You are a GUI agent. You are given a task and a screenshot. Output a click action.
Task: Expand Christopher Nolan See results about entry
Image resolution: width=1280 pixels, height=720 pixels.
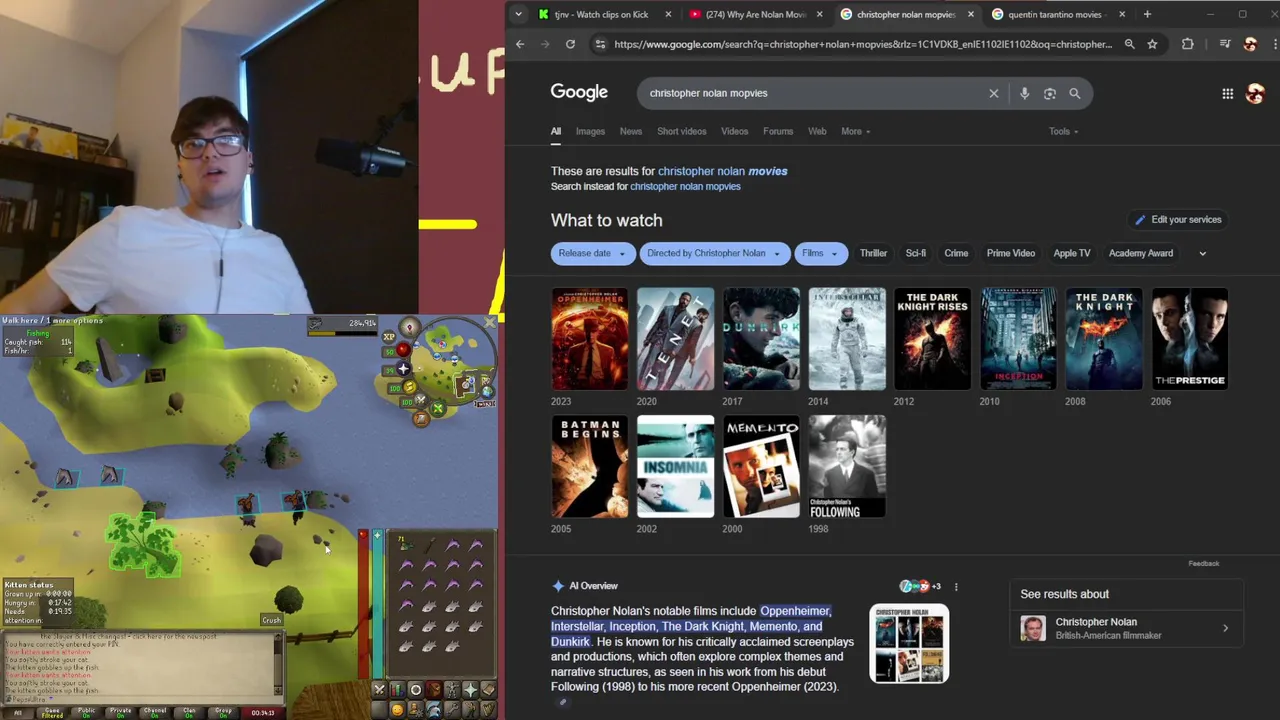coord(1126,628)
